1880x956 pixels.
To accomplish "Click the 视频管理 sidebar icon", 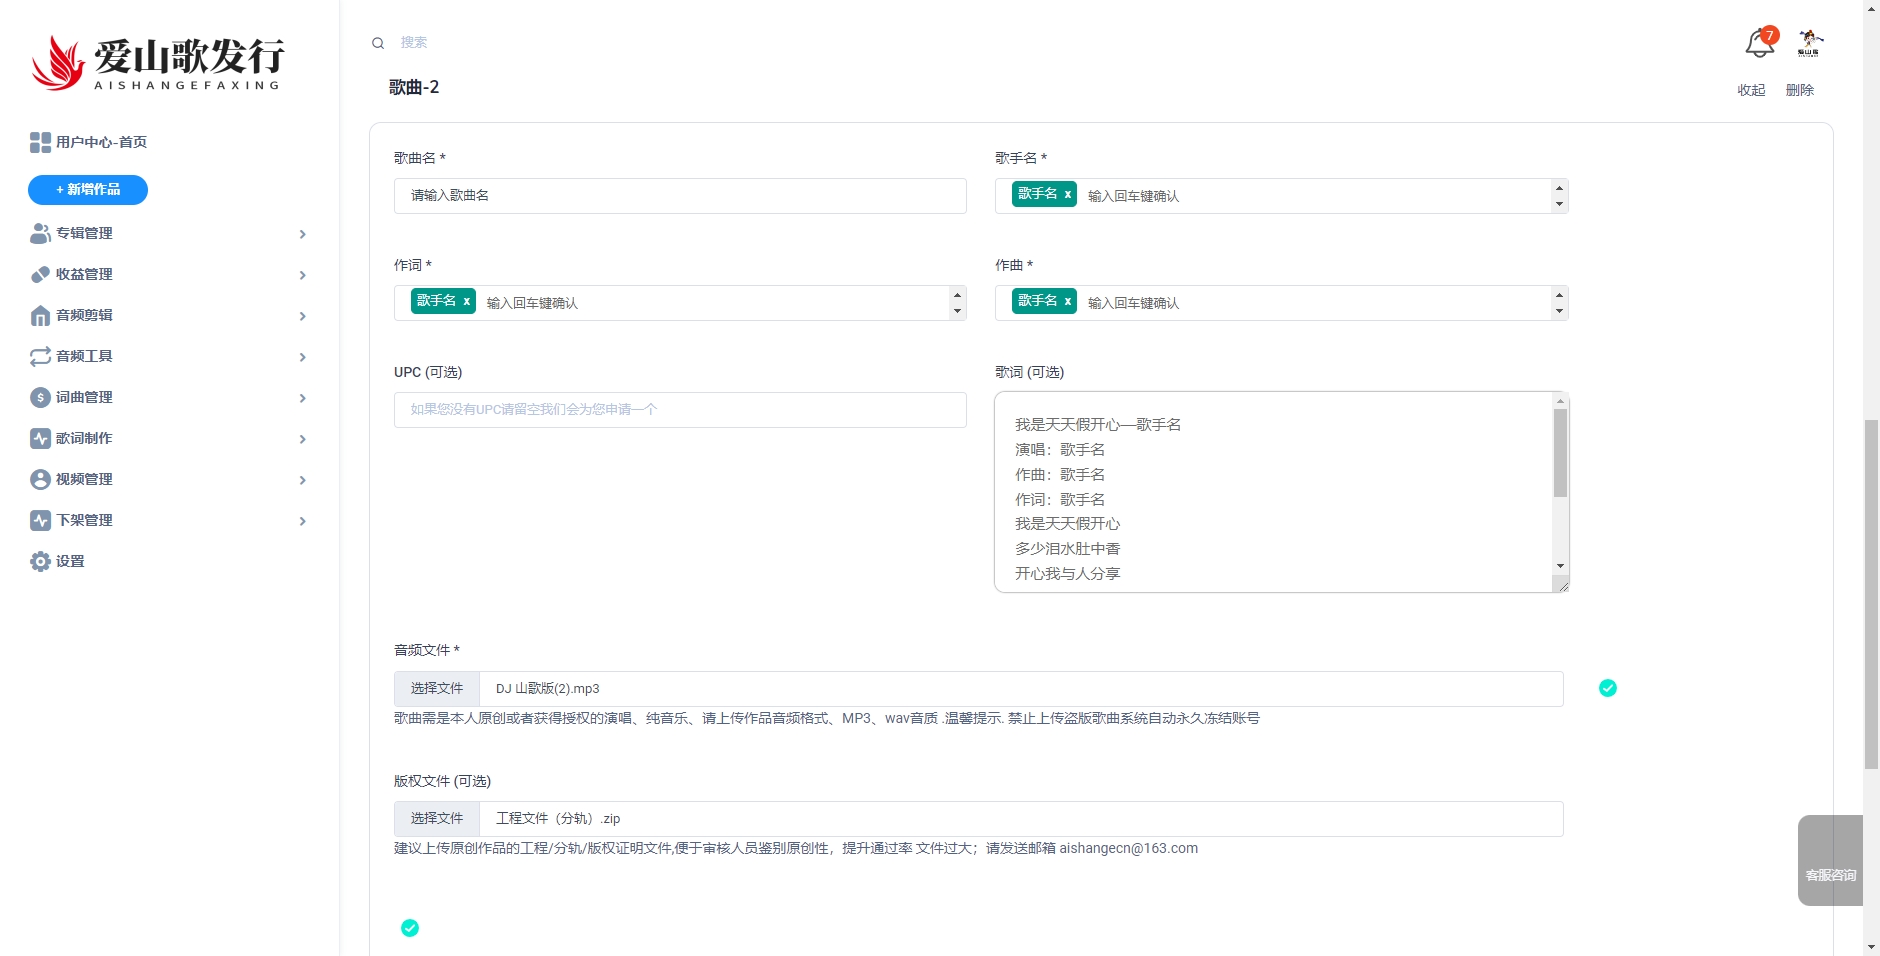I will tap(40, 480).
